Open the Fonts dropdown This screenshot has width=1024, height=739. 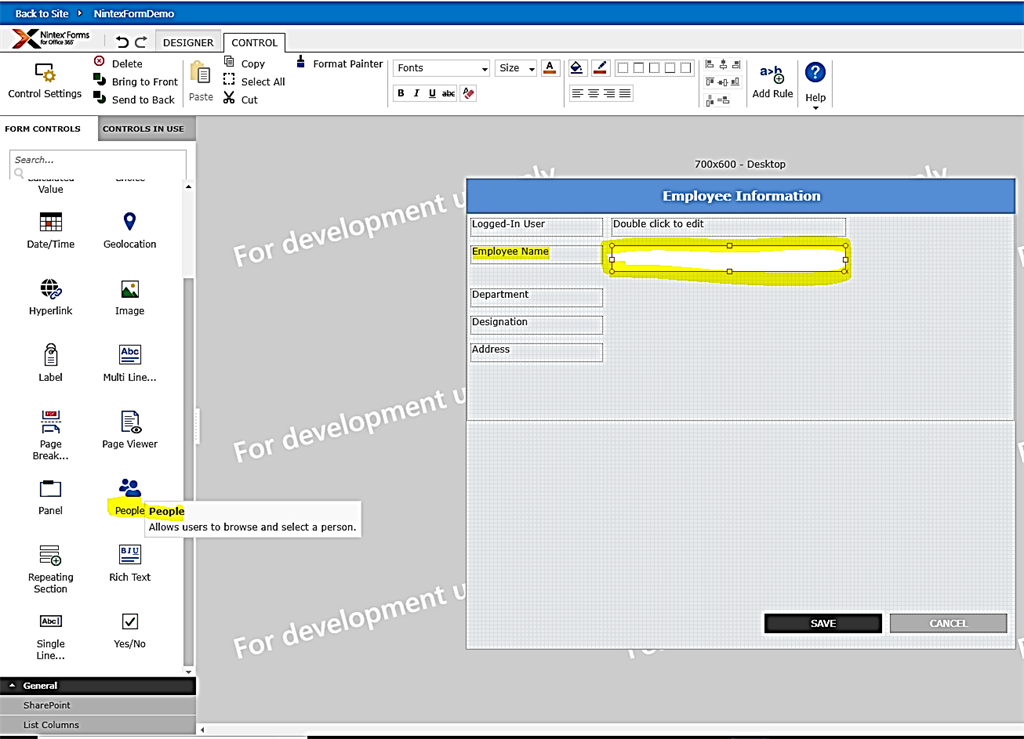point(441,67)
